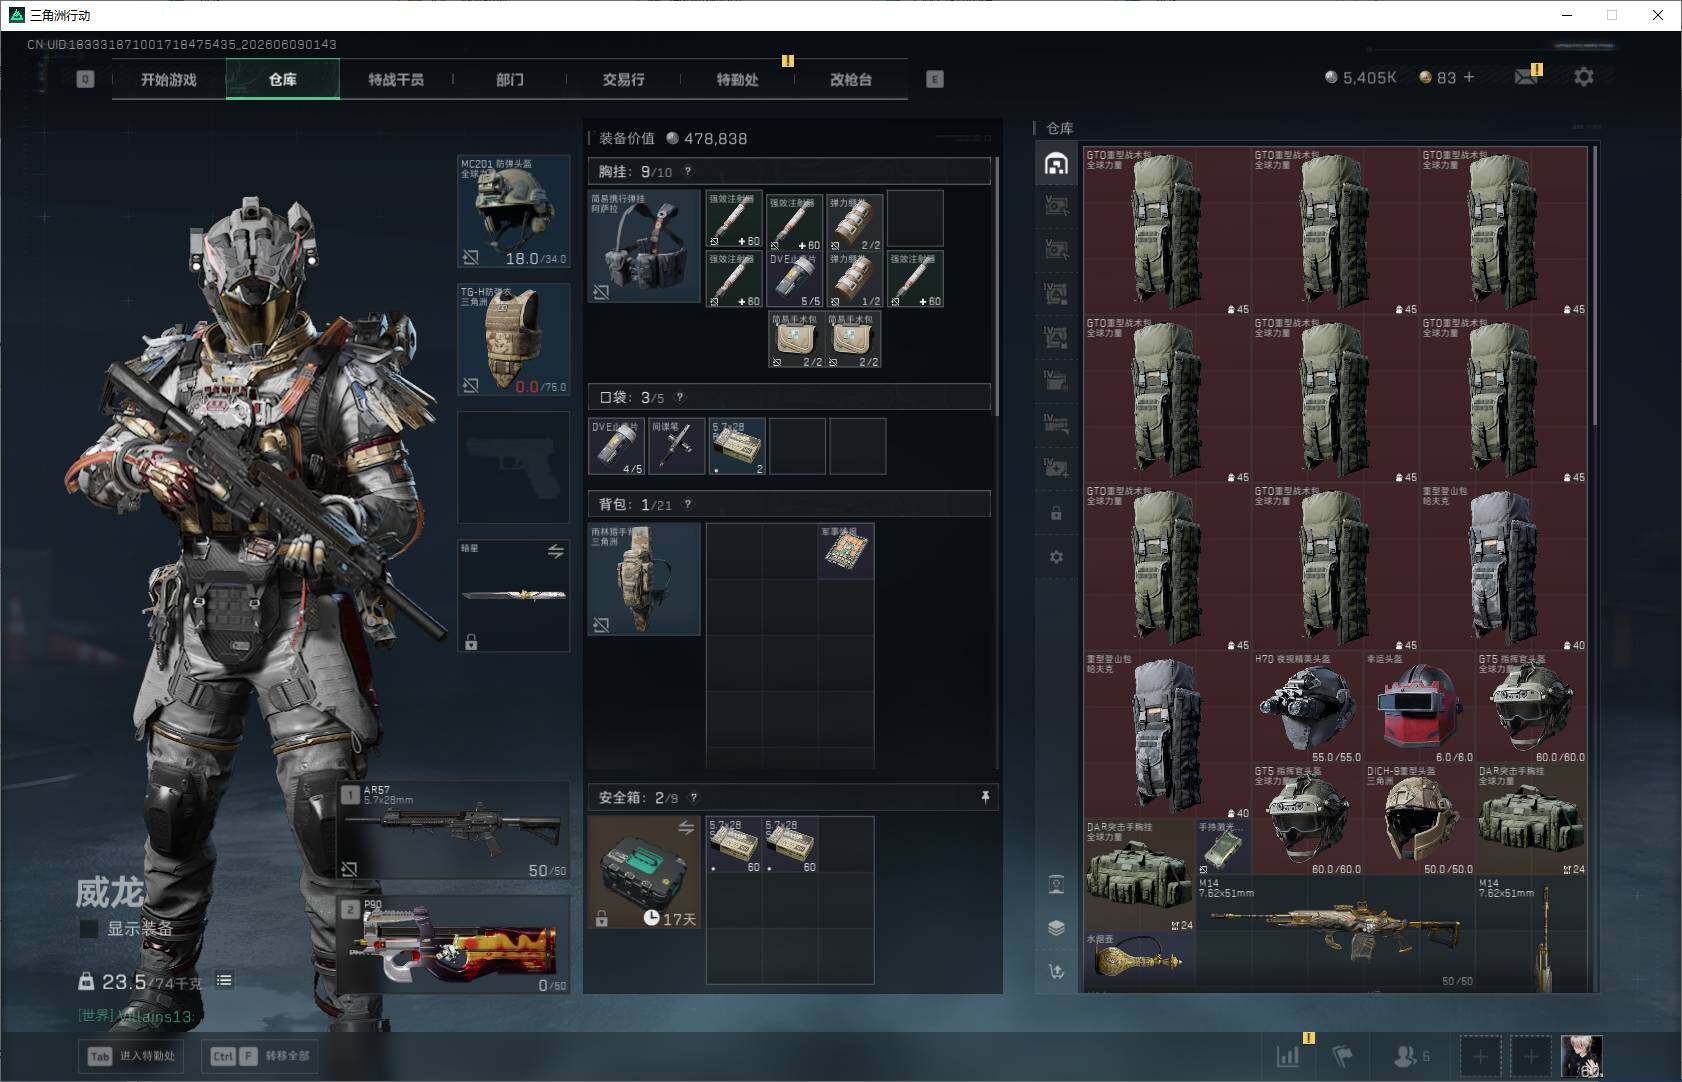Image resolution: width=1682 pixels, height=1082 pixels.
Task: Click the empty pistol slot
Action: click(x=514, y=467)
